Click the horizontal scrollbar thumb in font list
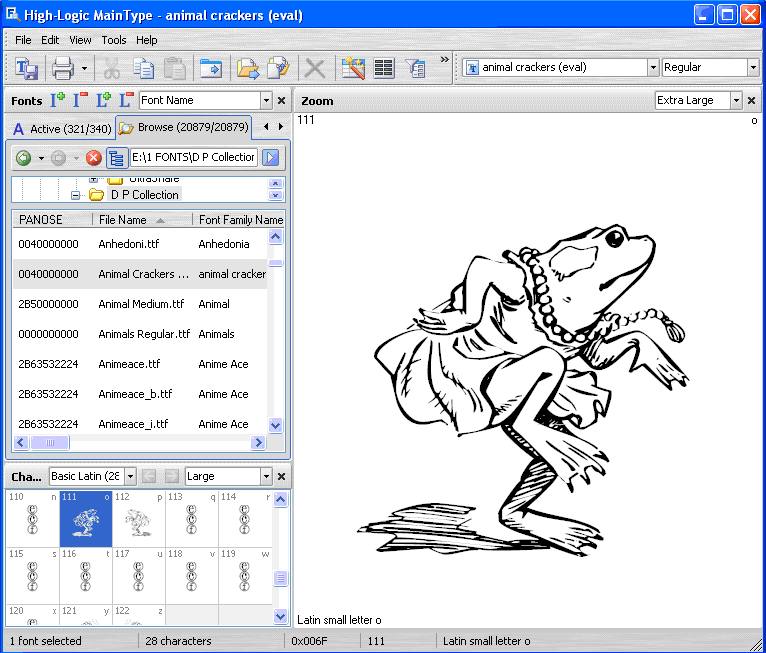The height and width of the screenshot is (653, 766). pos(50,442)
